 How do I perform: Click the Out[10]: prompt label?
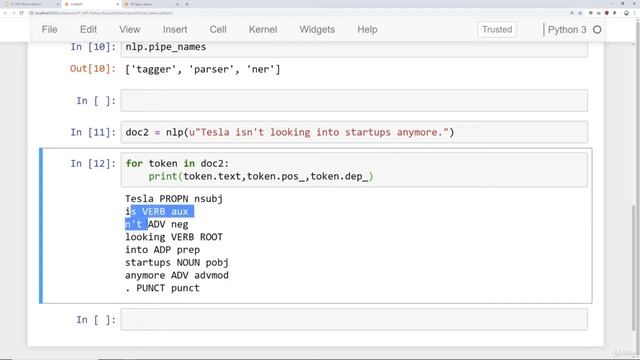pos(93,69)
